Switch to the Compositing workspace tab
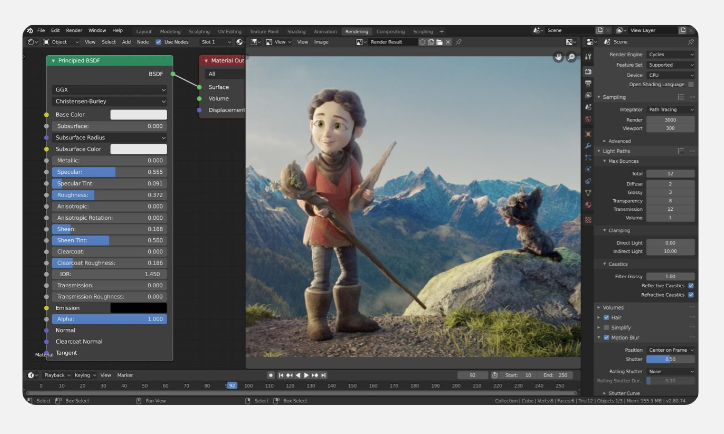 point(391,31)
